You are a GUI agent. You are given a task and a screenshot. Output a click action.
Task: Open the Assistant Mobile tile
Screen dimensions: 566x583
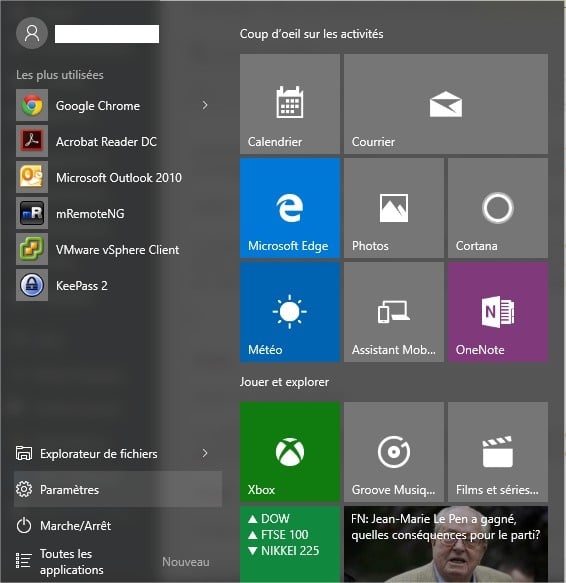click(394, 312)
